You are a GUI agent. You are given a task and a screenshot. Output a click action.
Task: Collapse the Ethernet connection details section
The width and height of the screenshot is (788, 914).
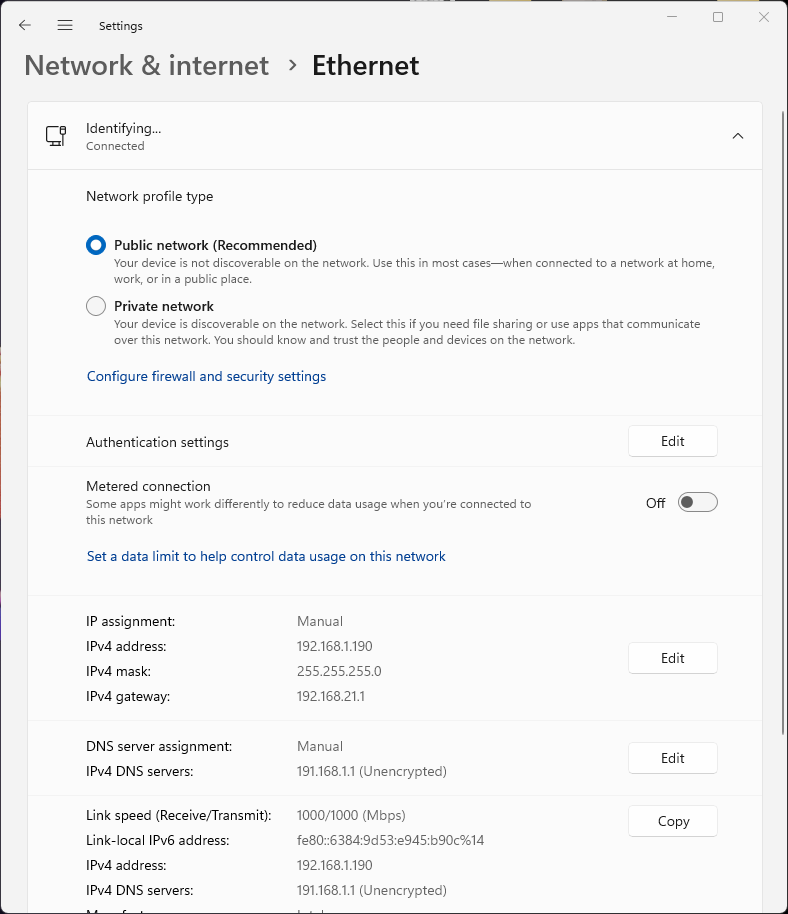point(738,136)
